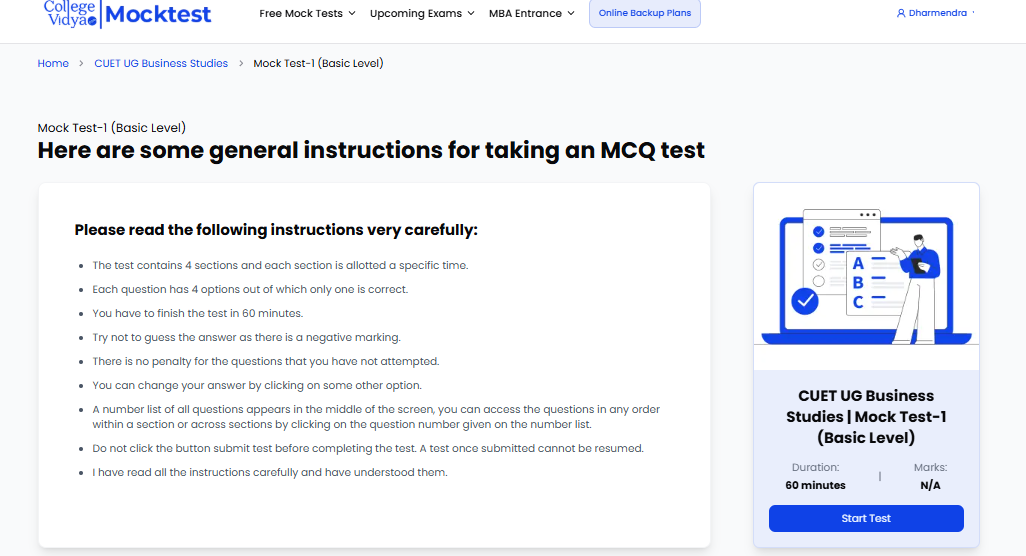The height and width of the screenshot is (556, 1026).
Task: Click the letter A in the illustration
Action: tap(857, 263)
